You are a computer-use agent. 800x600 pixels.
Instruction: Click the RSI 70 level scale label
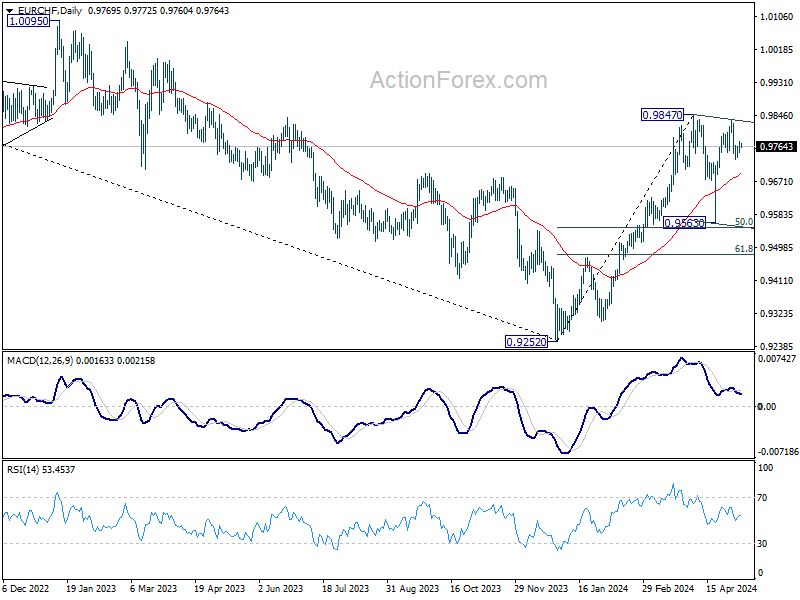(x=762, y=497)
